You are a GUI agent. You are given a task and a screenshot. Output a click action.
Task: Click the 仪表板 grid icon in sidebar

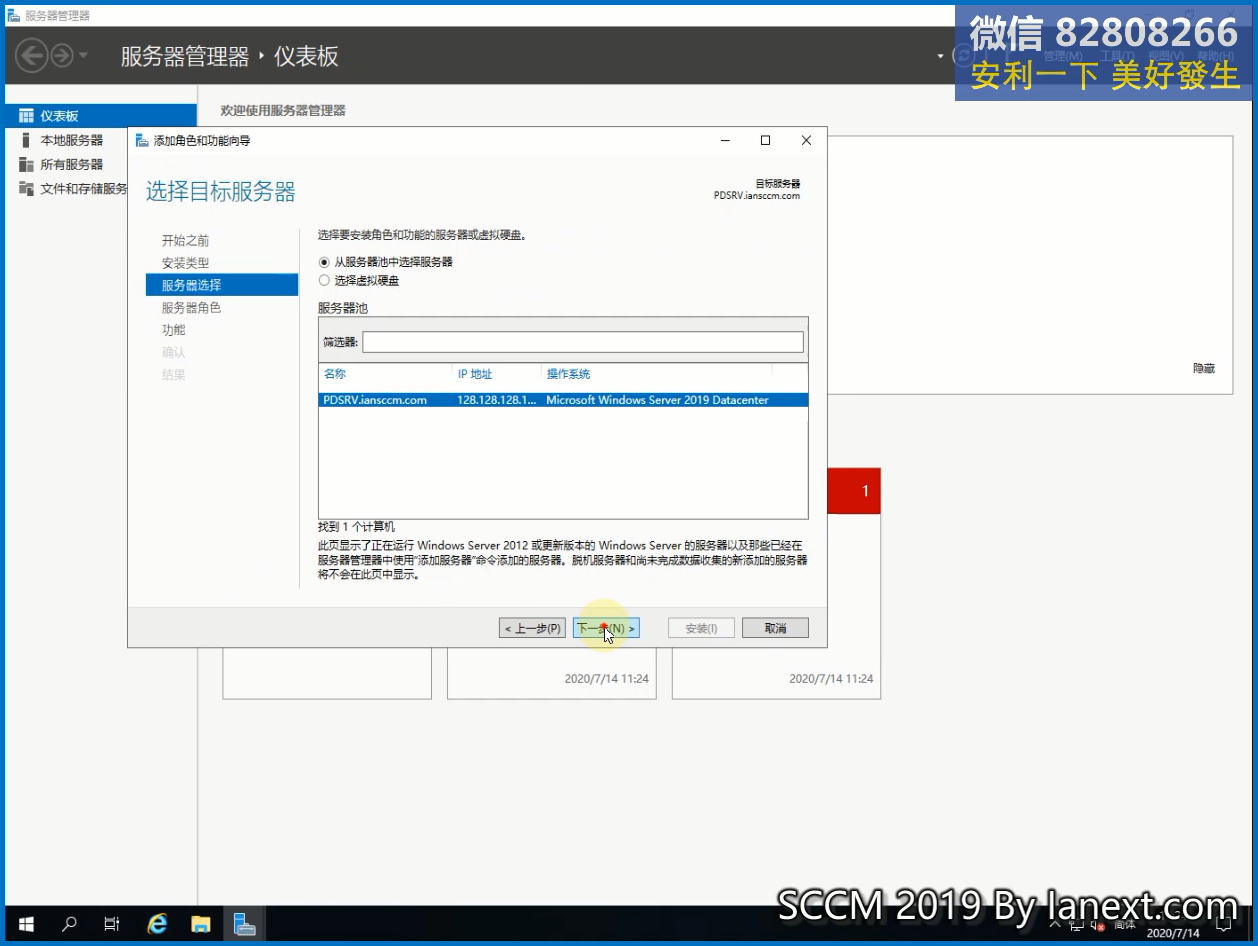coord(26,116)
